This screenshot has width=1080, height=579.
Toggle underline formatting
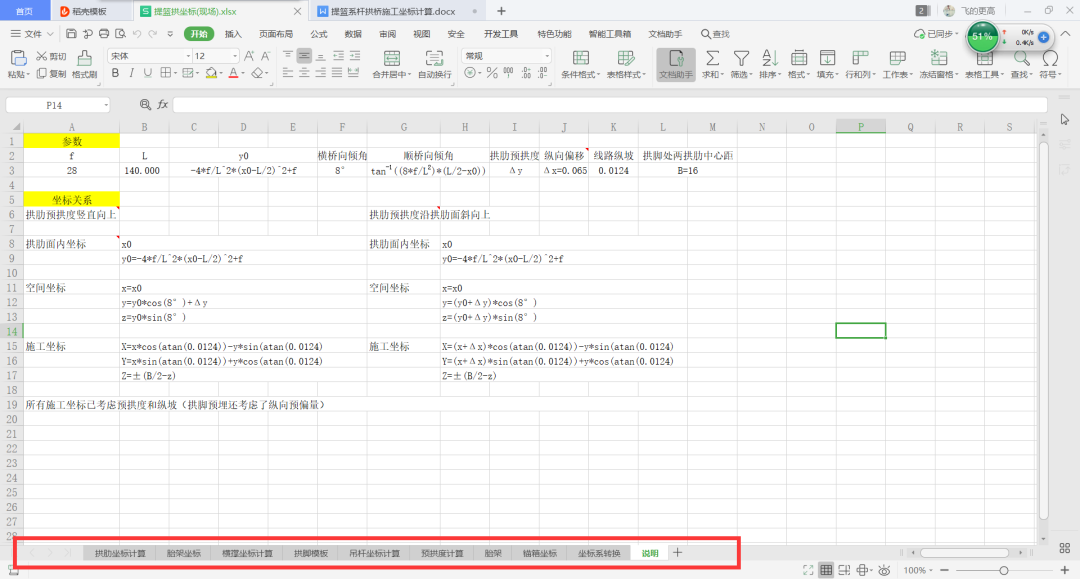147,73
